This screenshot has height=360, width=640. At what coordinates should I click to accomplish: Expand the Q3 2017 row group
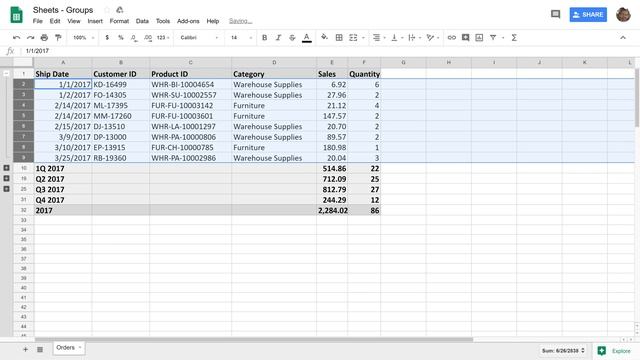pyautogui.click(x=7, y=189)
